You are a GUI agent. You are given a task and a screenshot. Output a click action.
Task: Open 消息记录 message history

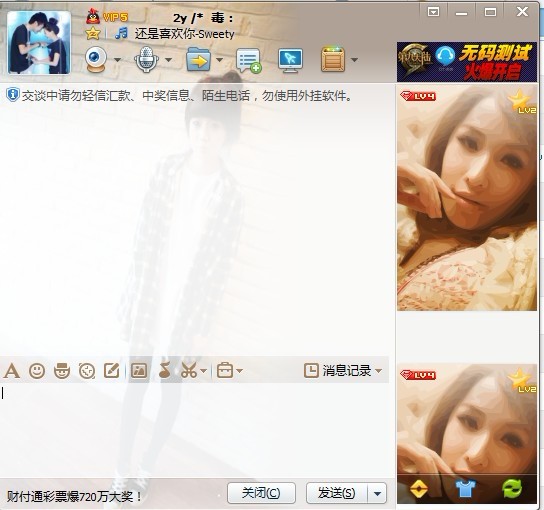343,371
